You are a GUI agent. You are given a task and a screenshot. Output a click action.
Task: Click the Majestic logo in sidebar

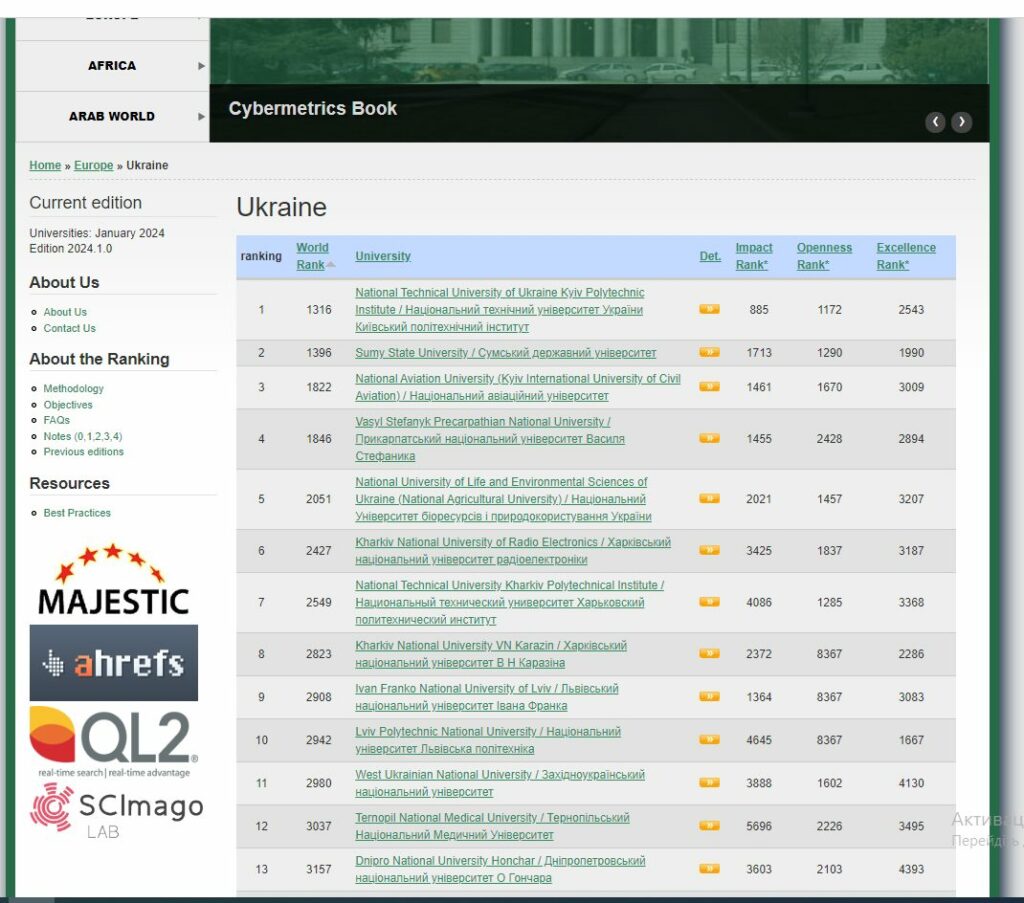coord(113,580)
